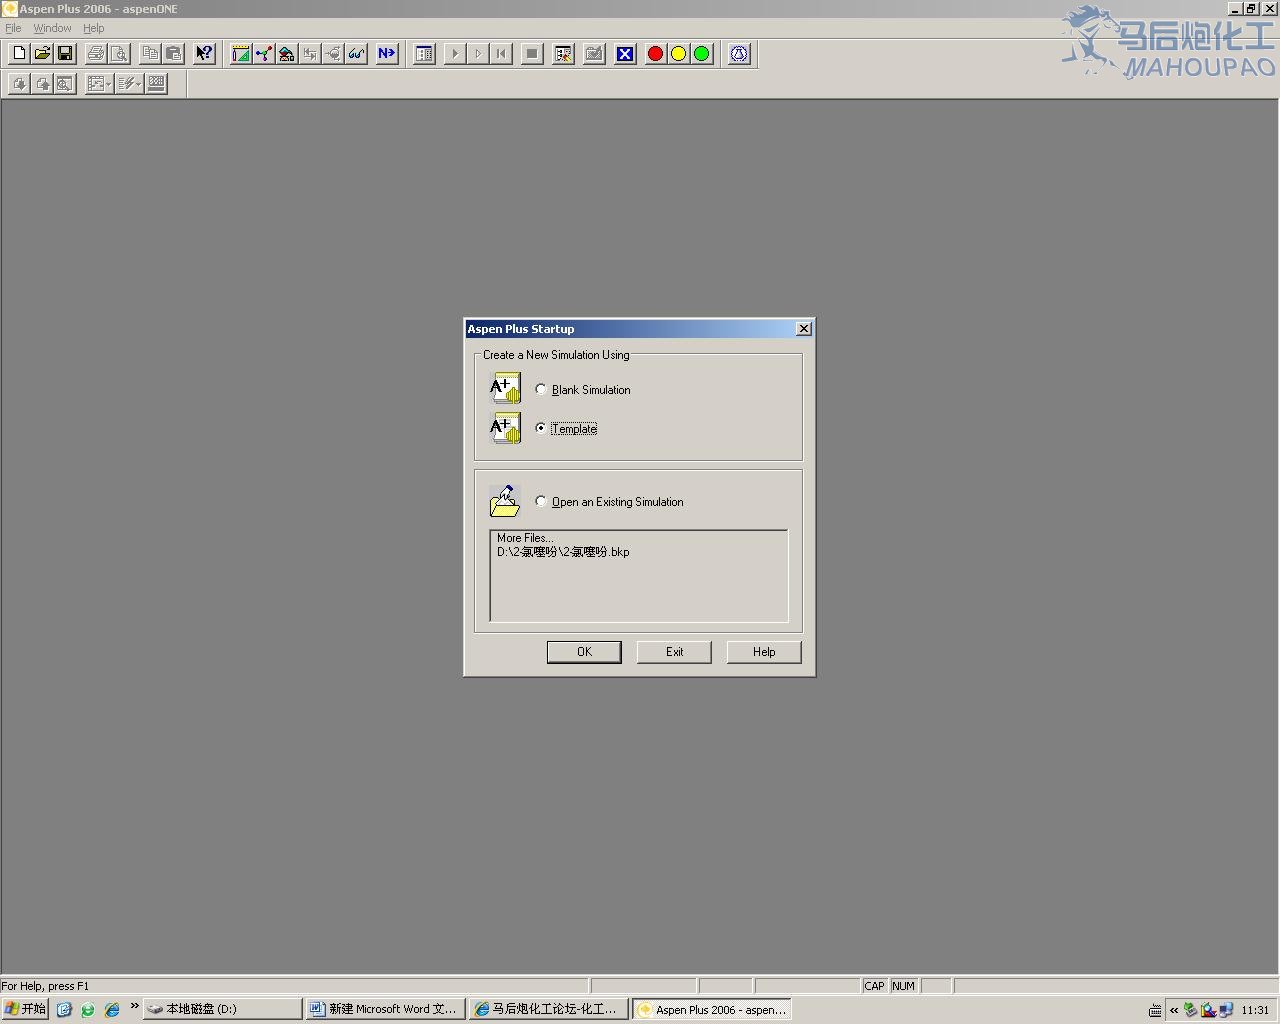Select 'More Files...' in the recent file list
Screen dimensions: 1280x1024
(x=525, y=538)
